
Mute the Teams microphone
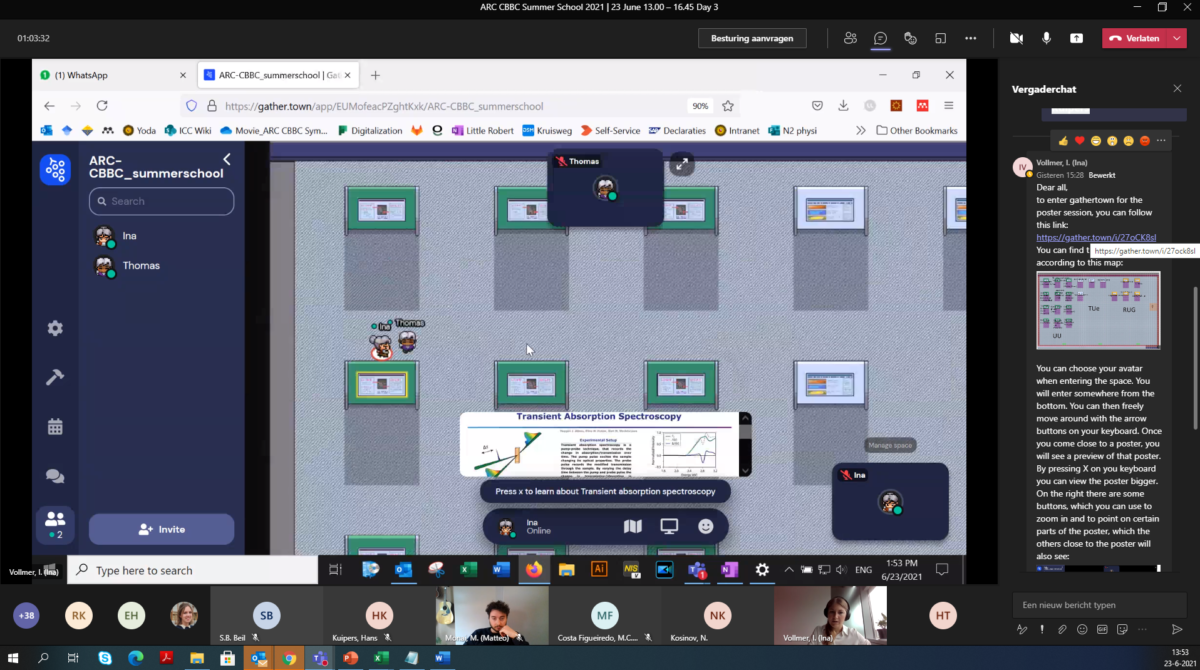point(1047,38)
